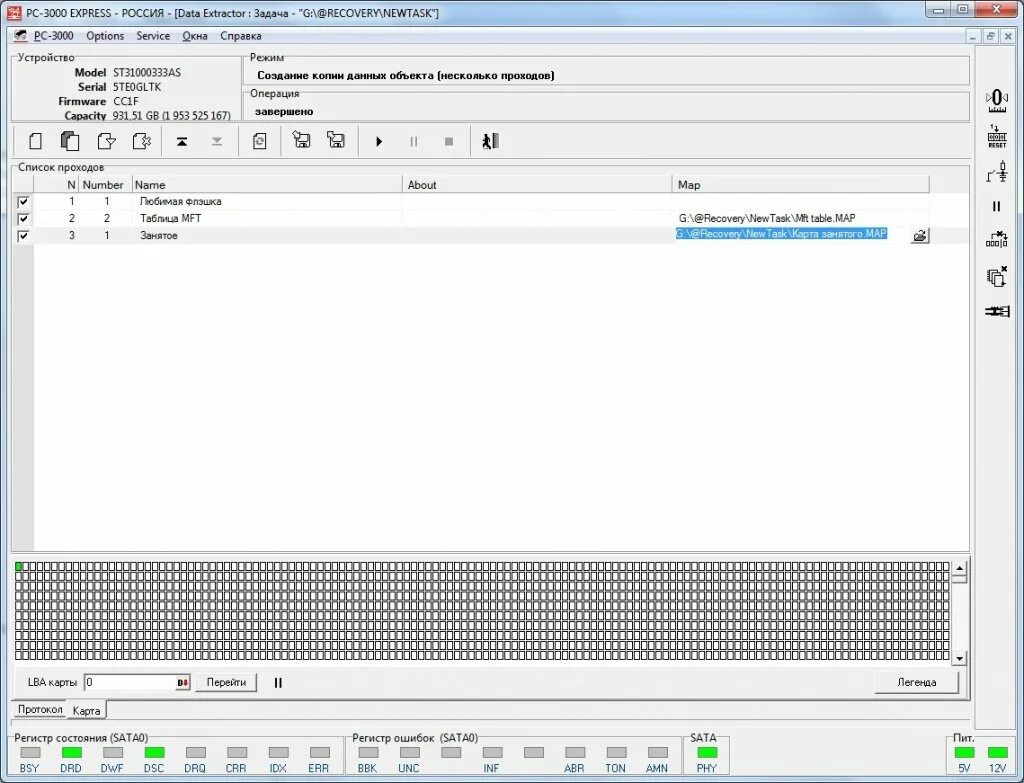Click the toolbar stop button
The image size is (1024, 783).
coord(449,142)
